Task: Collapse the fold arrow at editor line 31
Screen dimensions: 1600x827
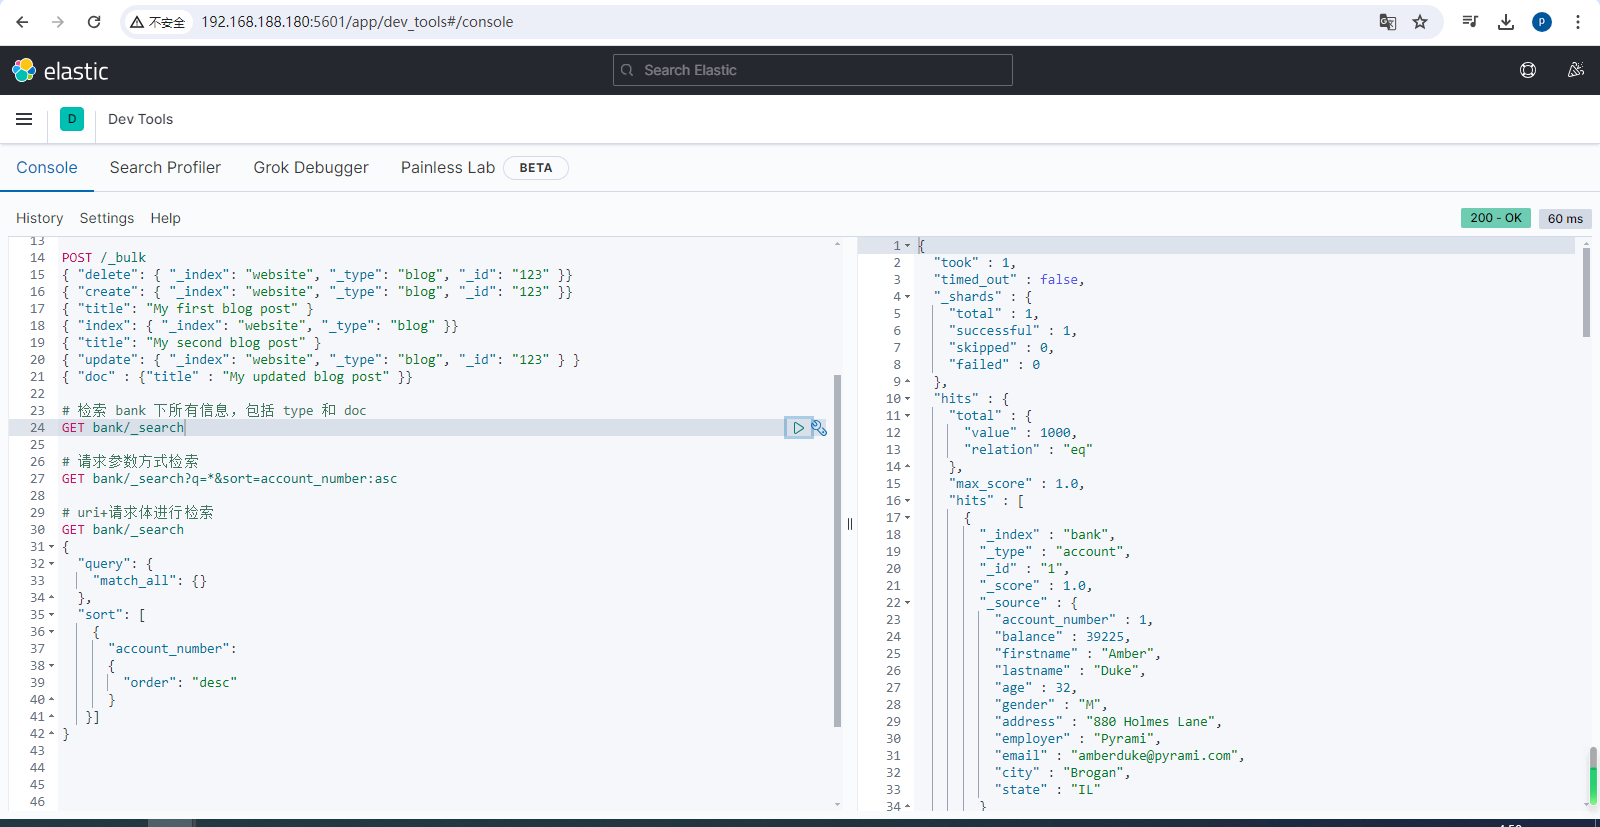Action: coord(52,547)
